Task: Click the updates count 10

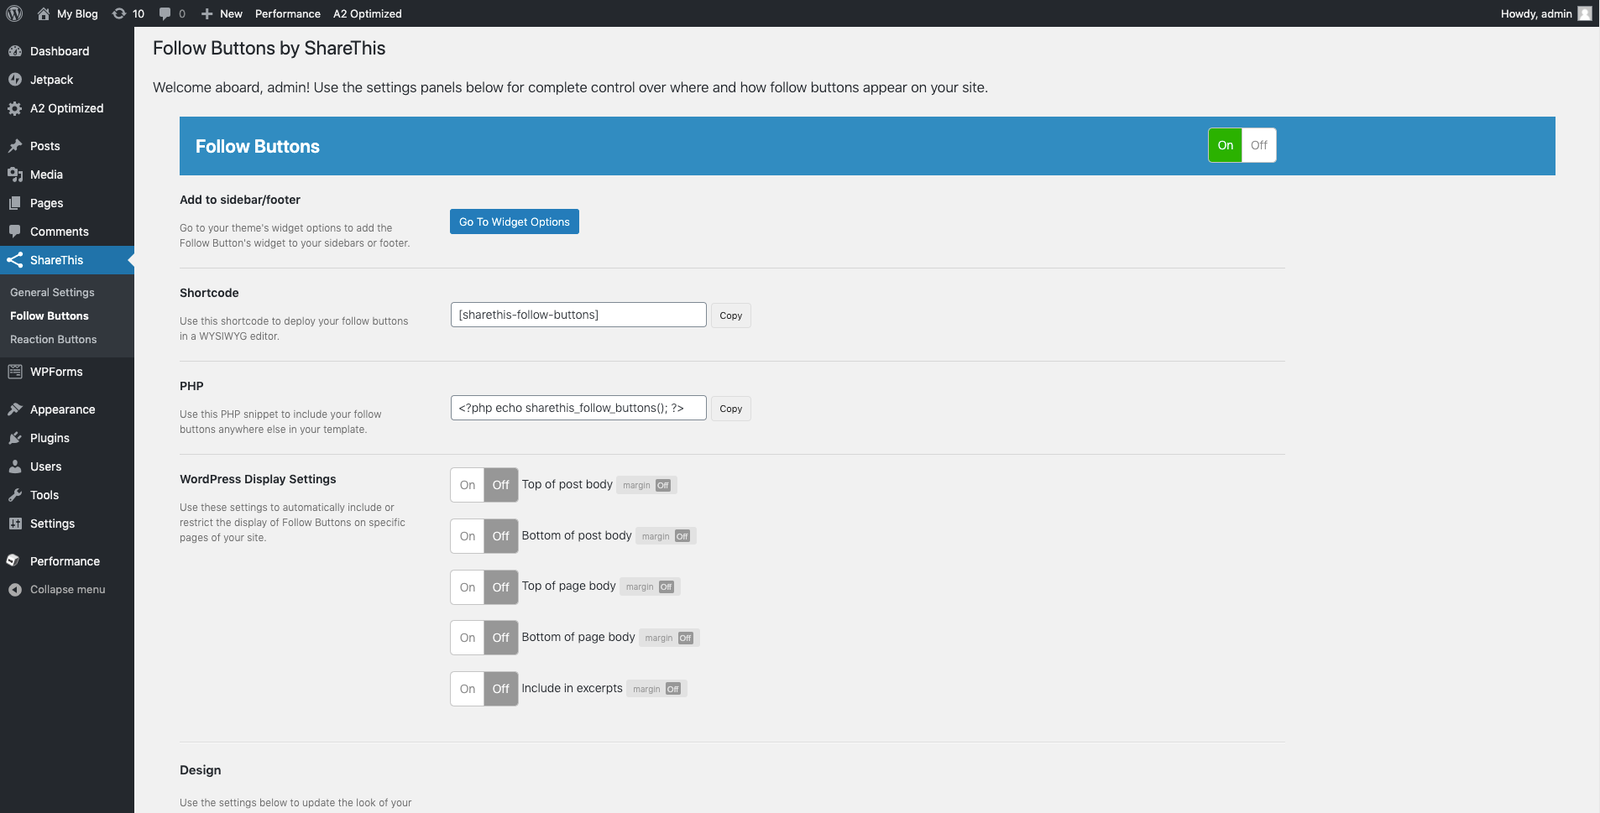Action: tap(138, 14)
